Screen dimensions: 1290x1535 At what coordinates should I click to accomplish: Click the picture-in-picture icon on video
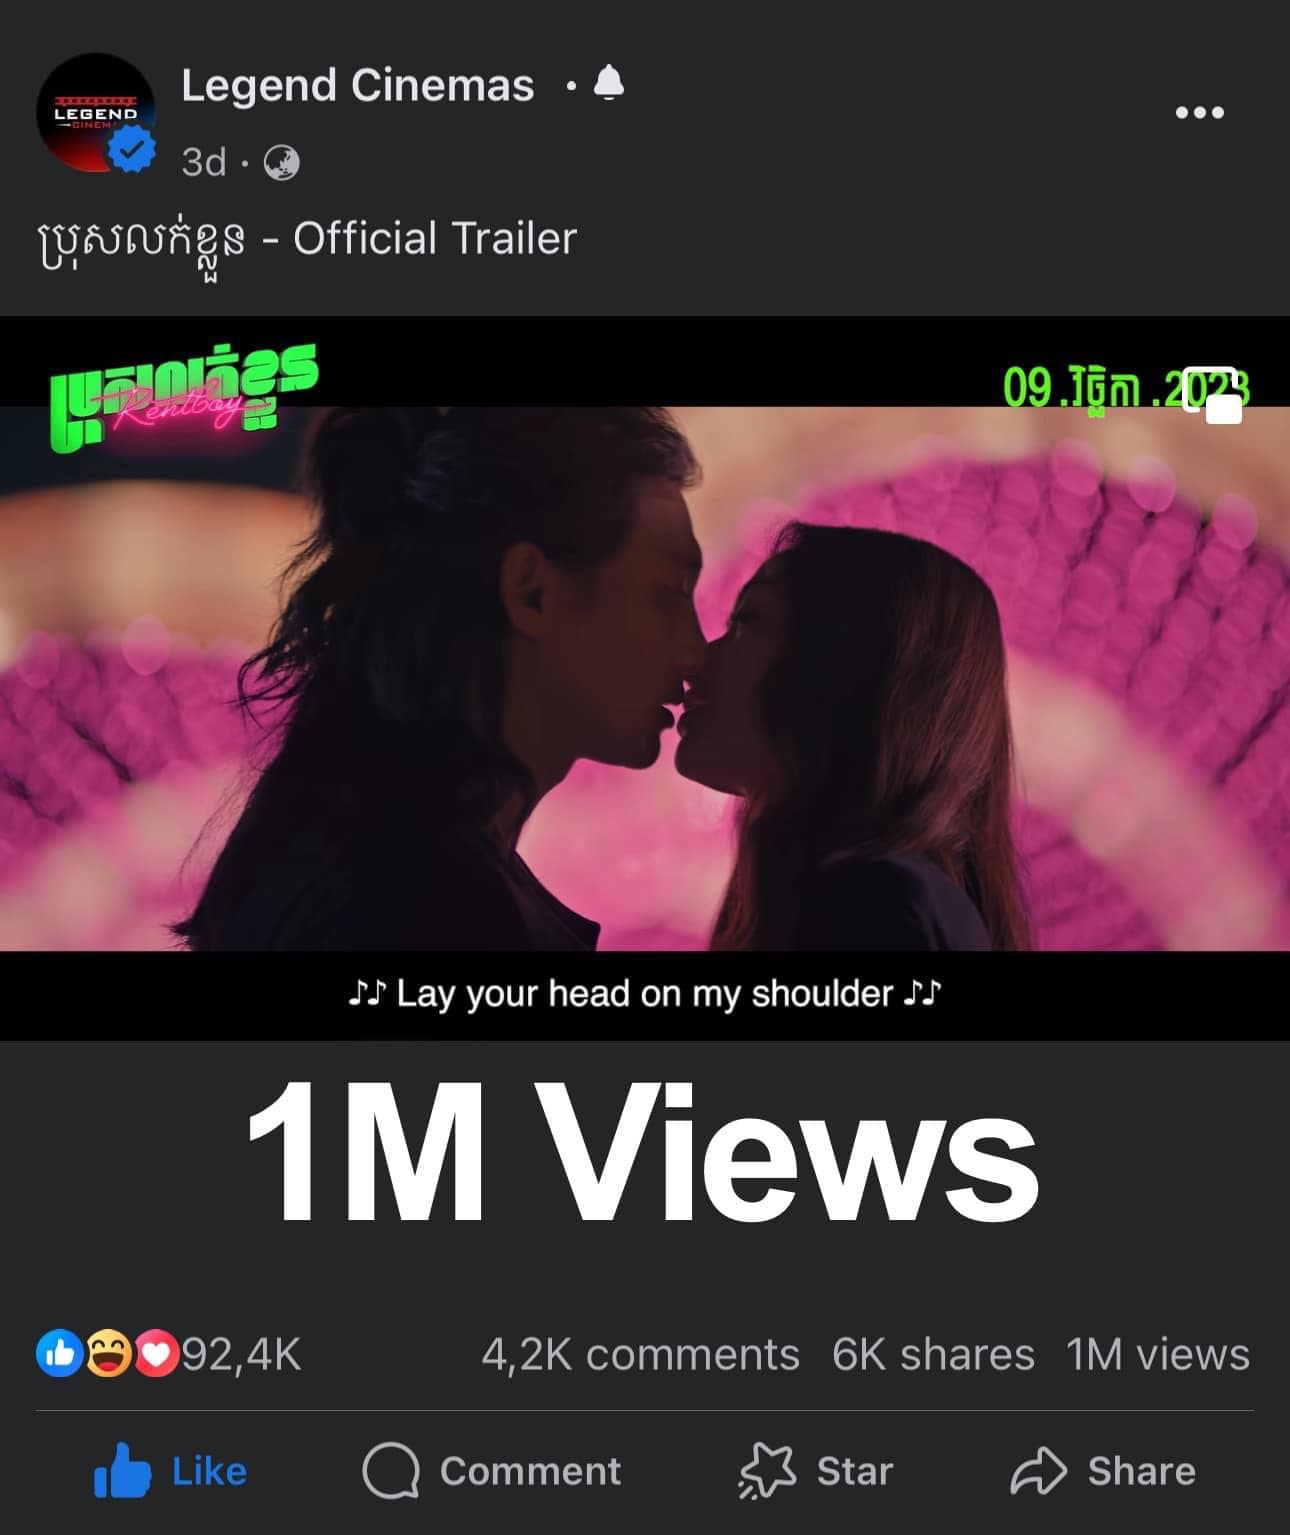(x=1213, y=395)
